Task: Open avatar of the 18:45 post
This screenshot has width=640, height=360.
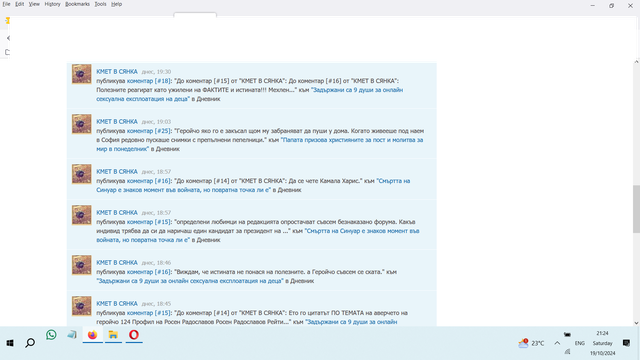Action: click(82, 306)
